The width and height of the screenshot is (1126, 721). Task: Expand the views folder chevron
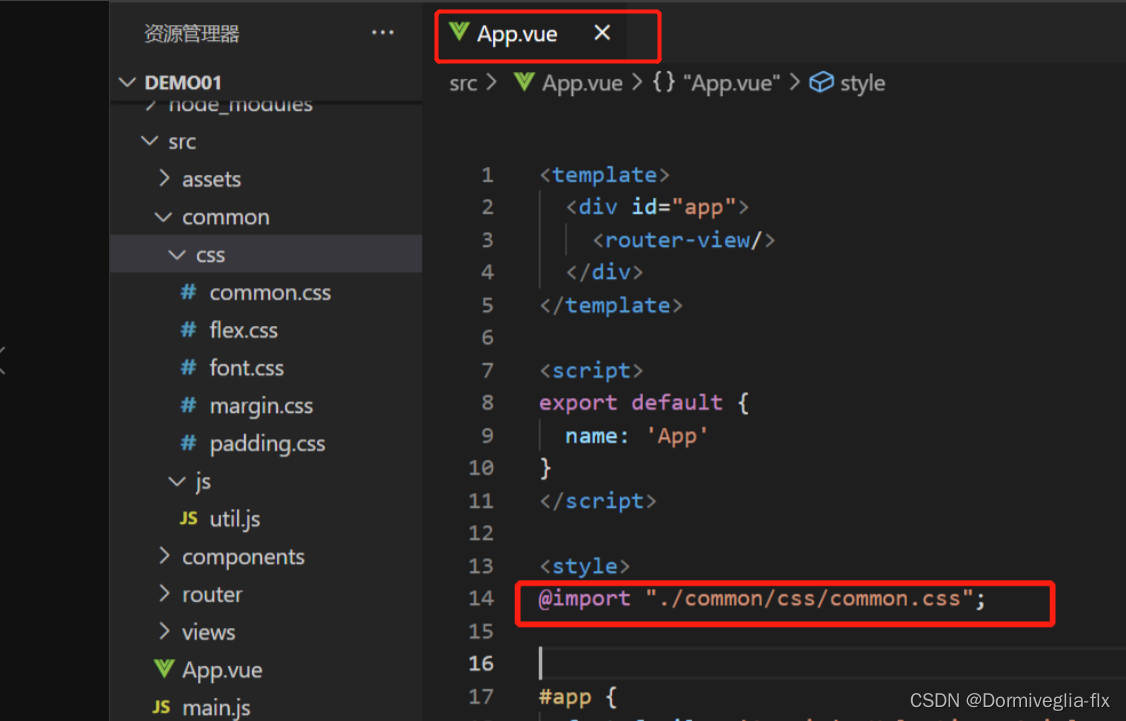(x=164, y=632)
